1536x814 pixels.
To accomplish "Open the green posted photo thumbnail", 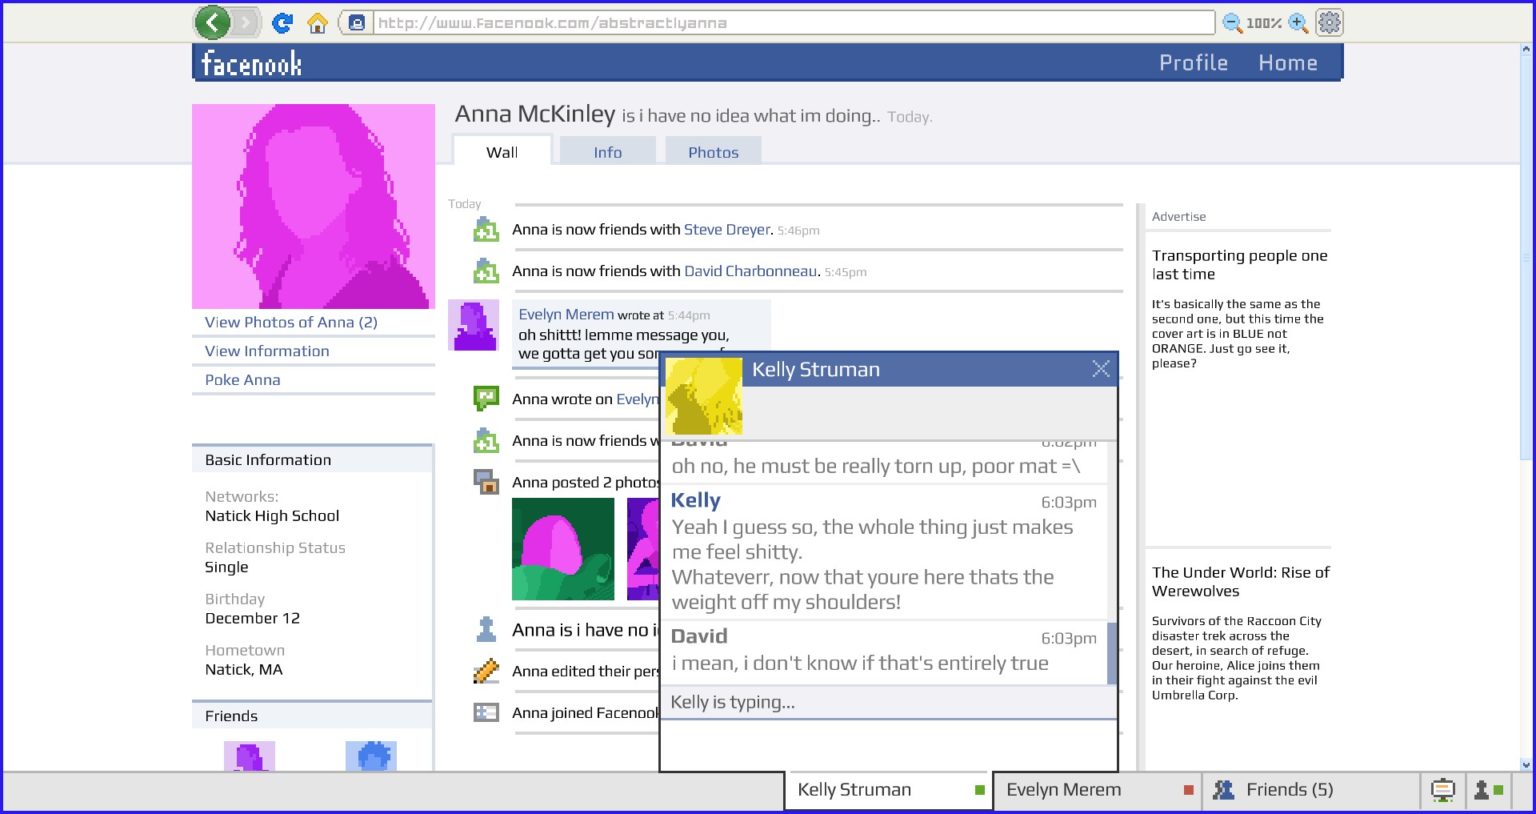I will (x=563, y=549).
